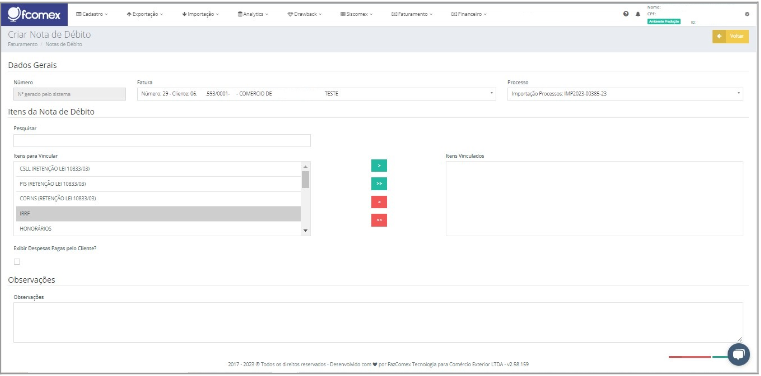
Task: Expand the Fatura dropdown
Action: coord(316,94)
